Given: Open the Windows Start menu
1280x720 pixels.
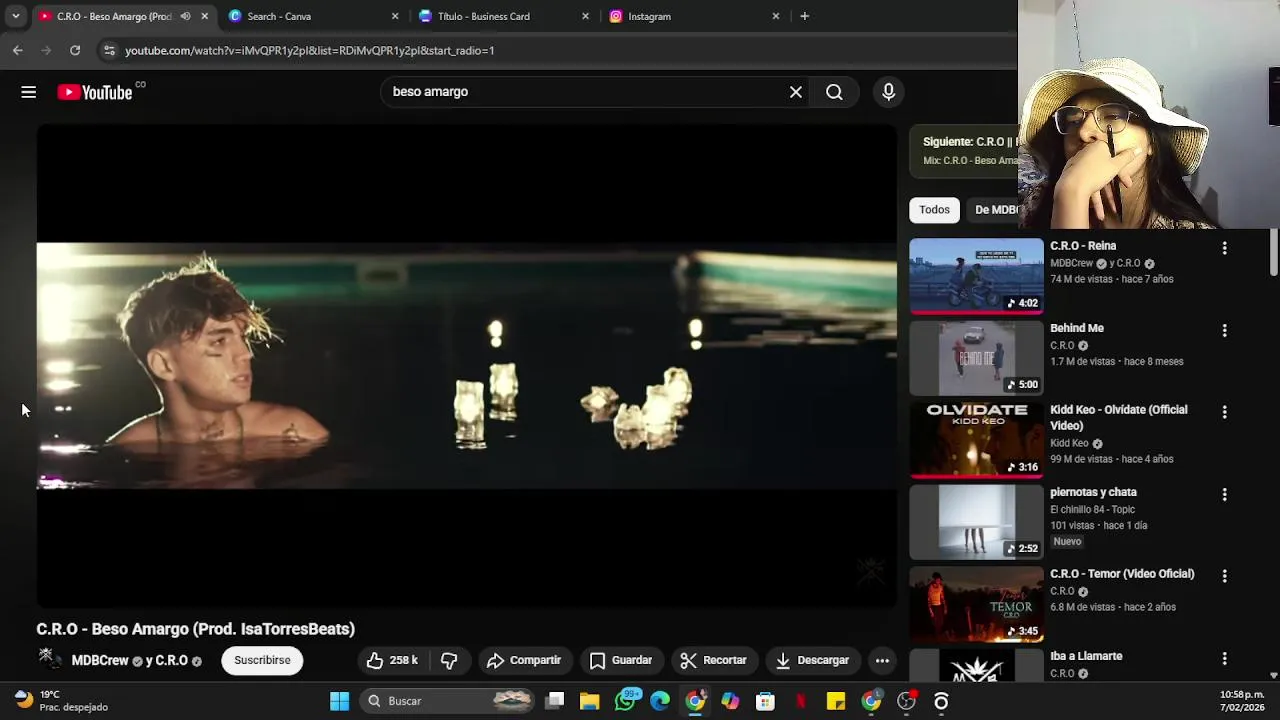Looking at the screenshot, I should [x=340, y=701].
